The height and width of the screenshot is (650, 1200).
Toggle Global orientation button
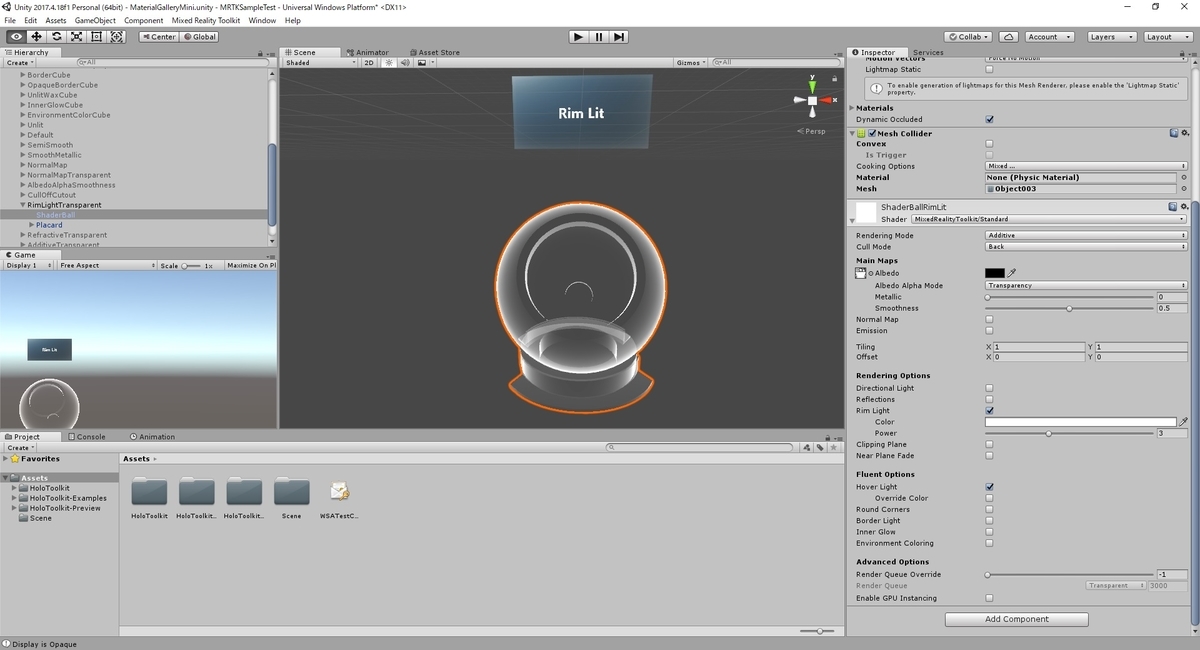click(199, 37)
